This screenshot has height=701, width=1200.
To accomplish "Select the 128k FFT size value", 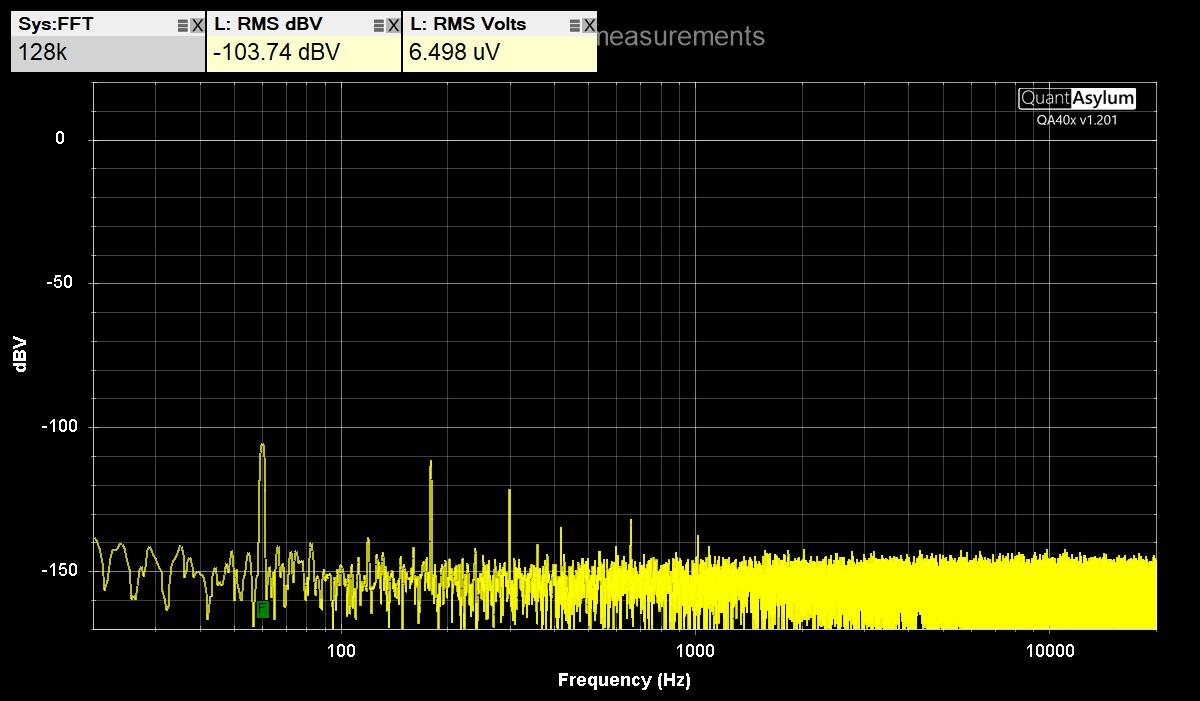I will 43,53.
